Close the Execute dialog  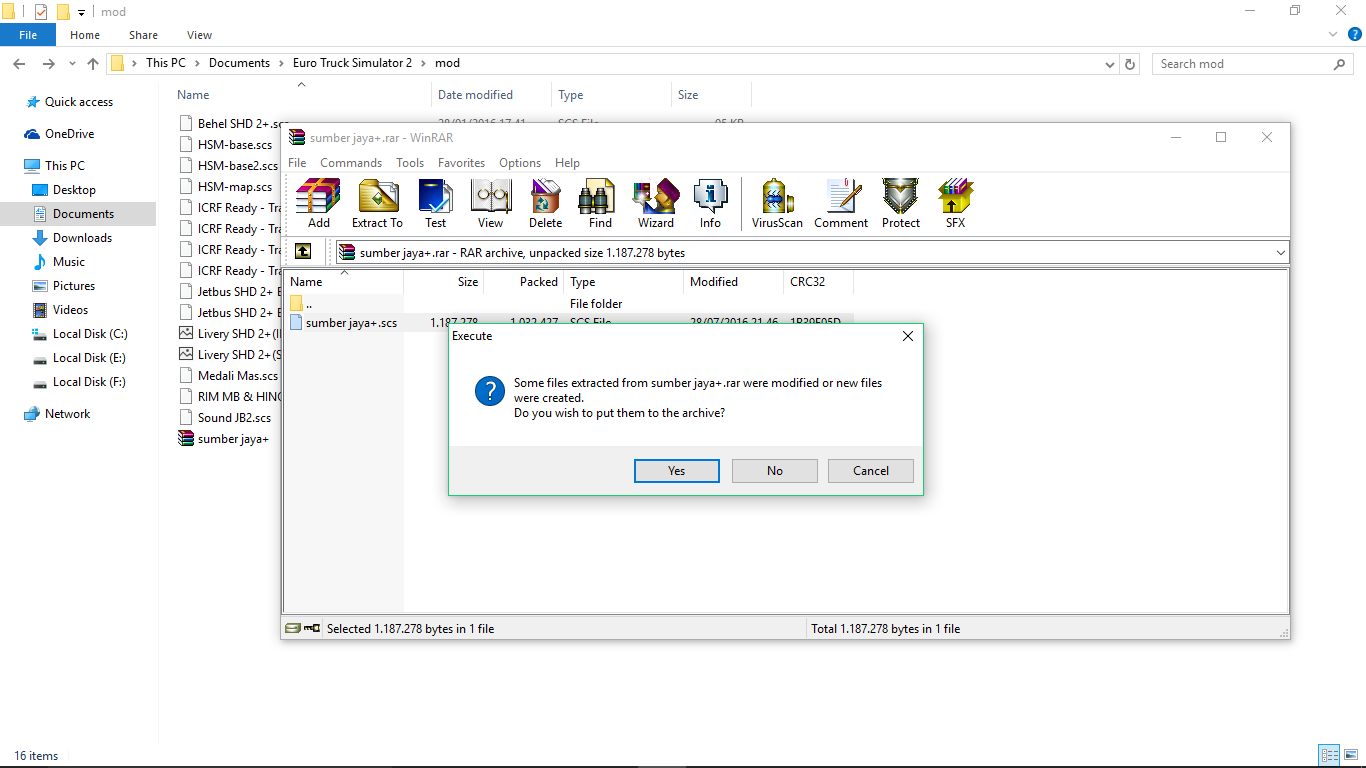pyautogui.click(x=908, y=336)
